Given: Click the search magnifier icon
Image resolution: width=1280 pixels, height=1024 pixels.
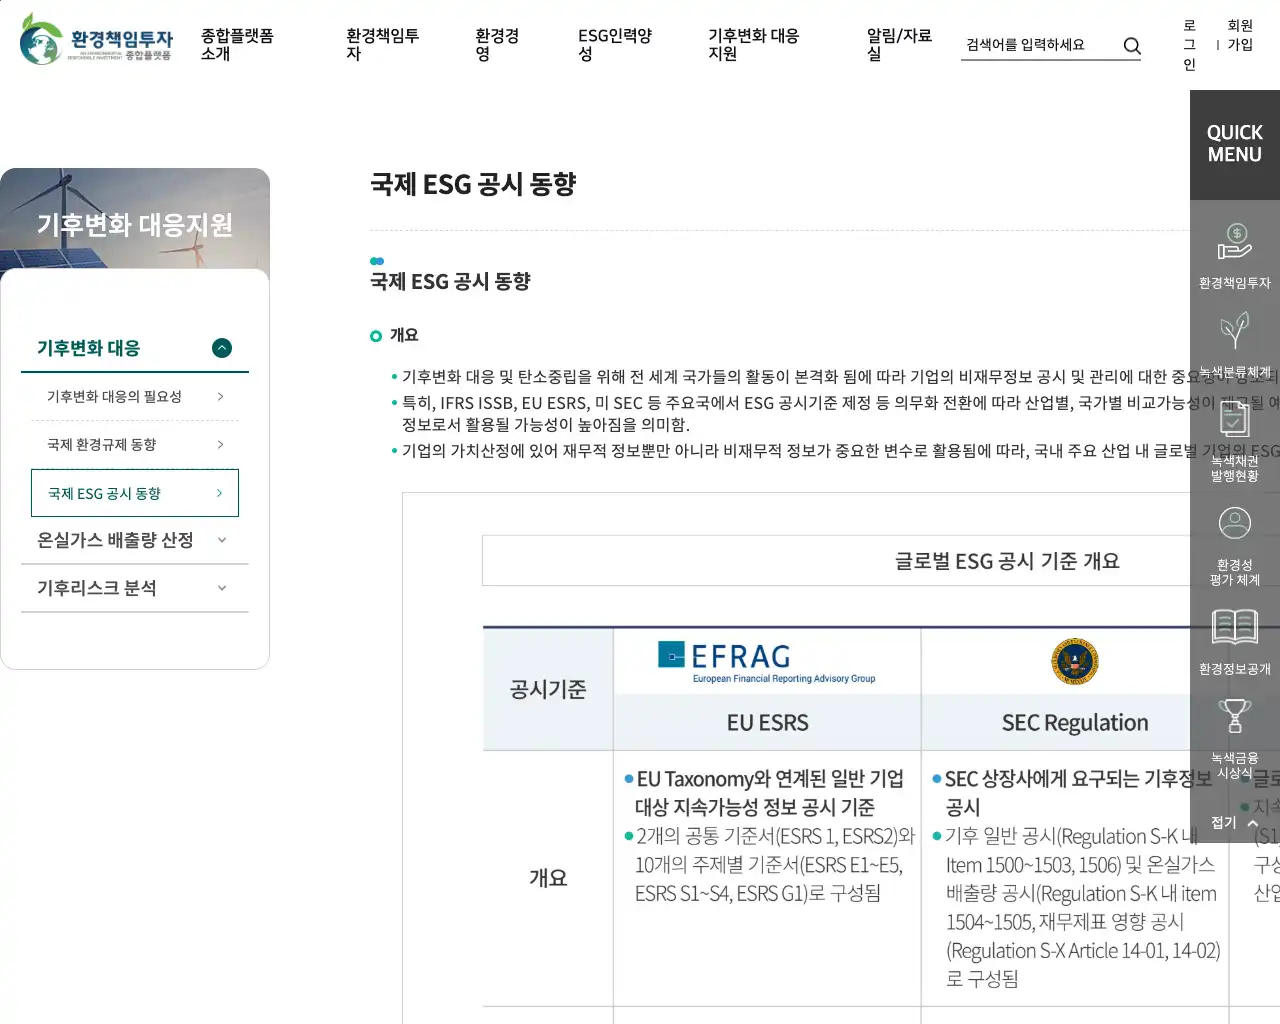Looking at the screenshot, I should coord(1132,46).
